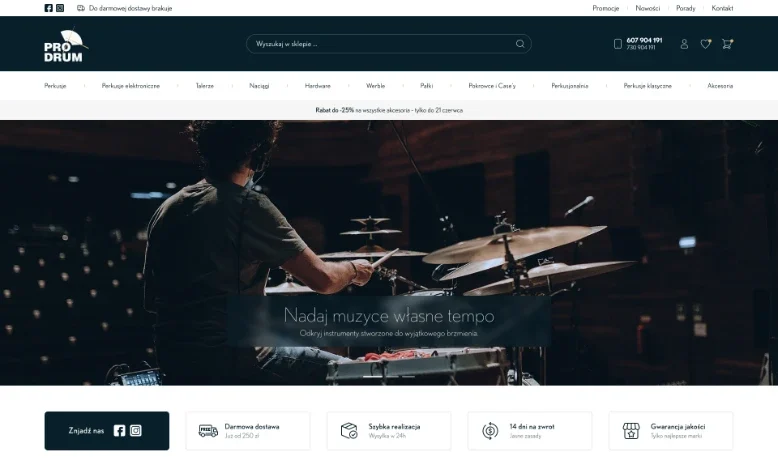Open the Perkusje elektroniczne category

130,86
